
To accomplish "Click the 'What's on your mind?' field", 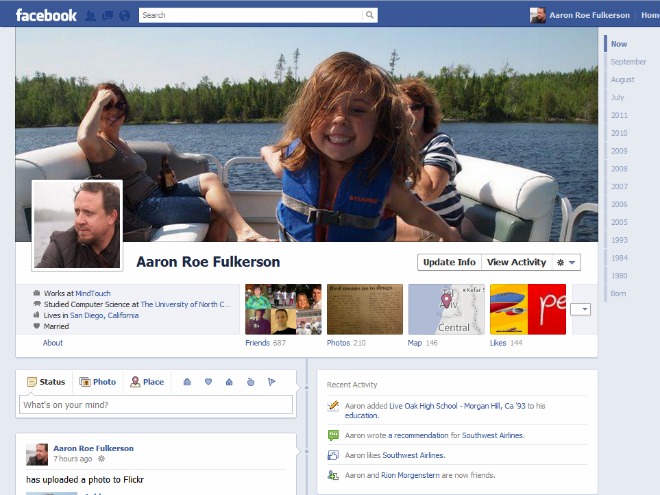I will [x=156, y=405].
